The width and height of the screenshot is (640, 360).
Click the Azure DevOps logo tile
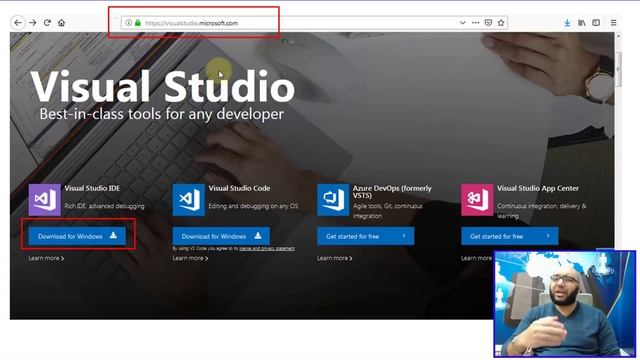pos(333,200)
